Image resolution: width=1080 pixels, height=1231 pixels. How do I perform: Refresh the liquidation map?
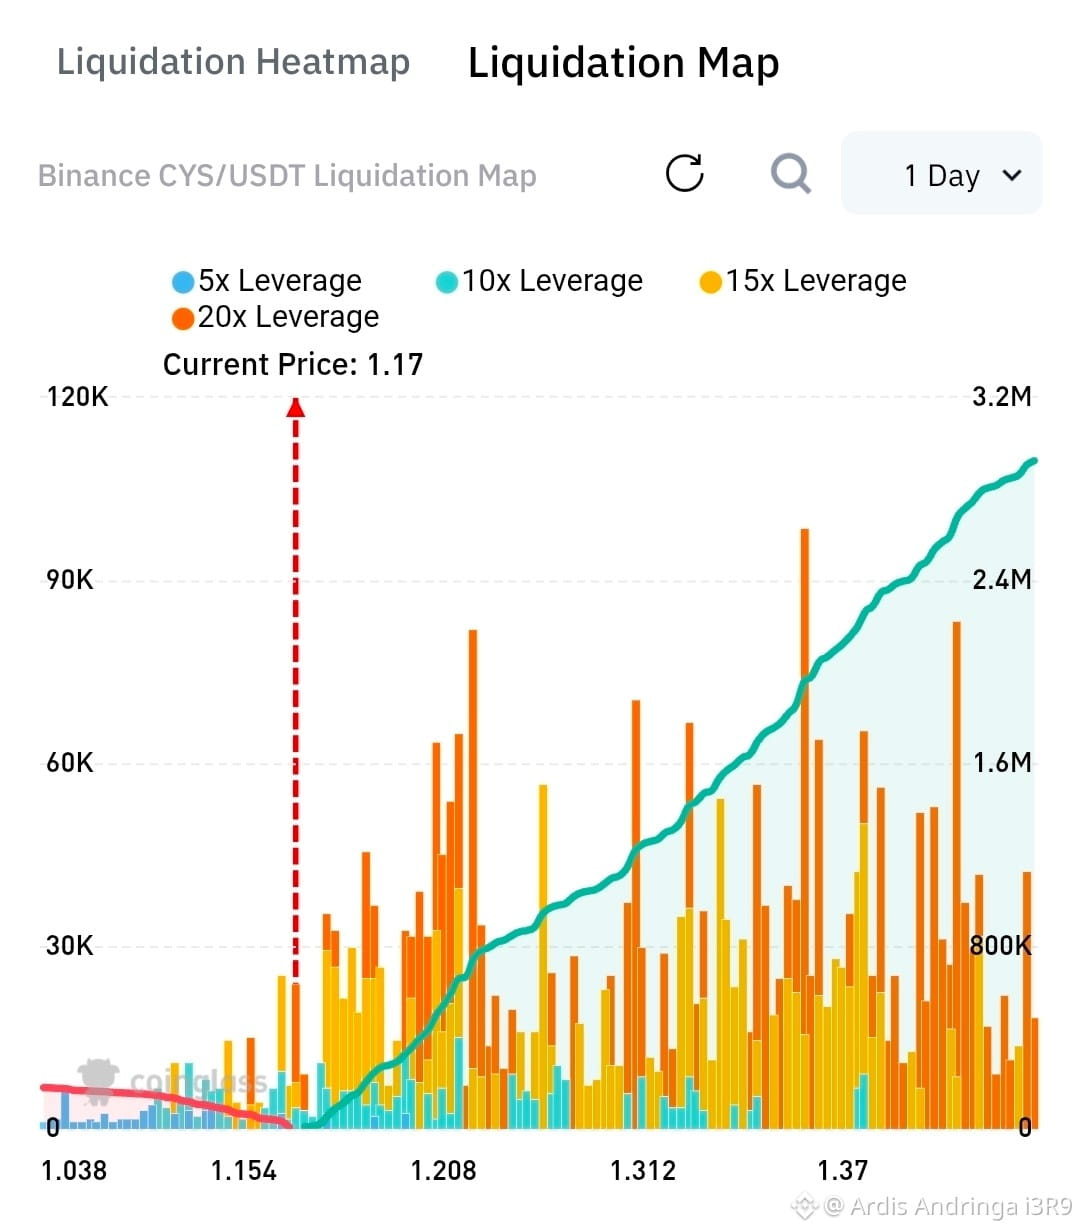(685, 173)
